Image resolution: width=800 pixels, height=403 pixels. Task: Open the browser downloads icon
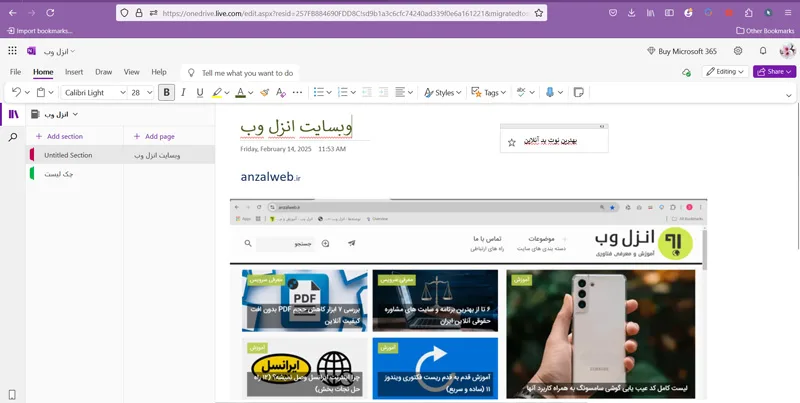tap(632, 13)
